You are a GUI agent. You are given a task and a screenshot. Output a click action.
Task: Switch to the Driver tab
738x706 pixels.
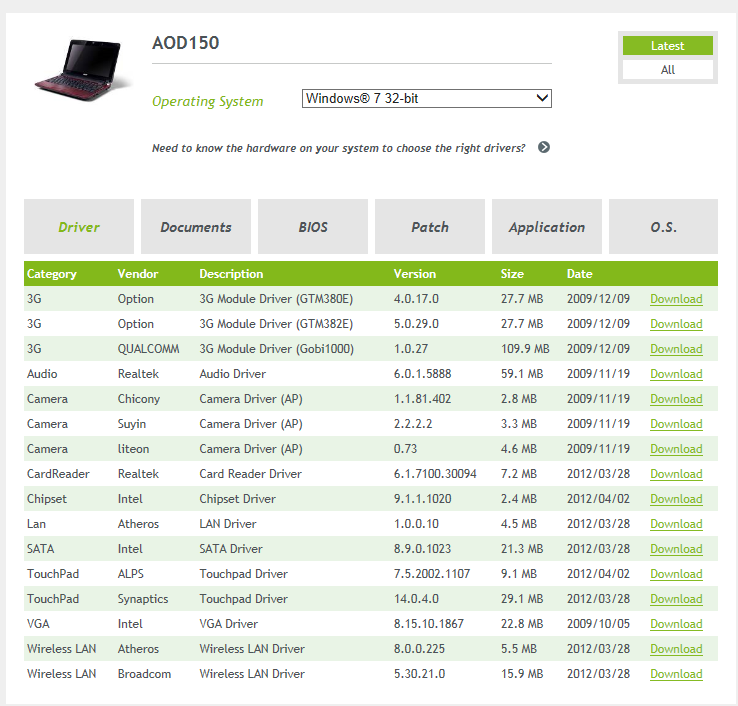[x=79, y=227]
